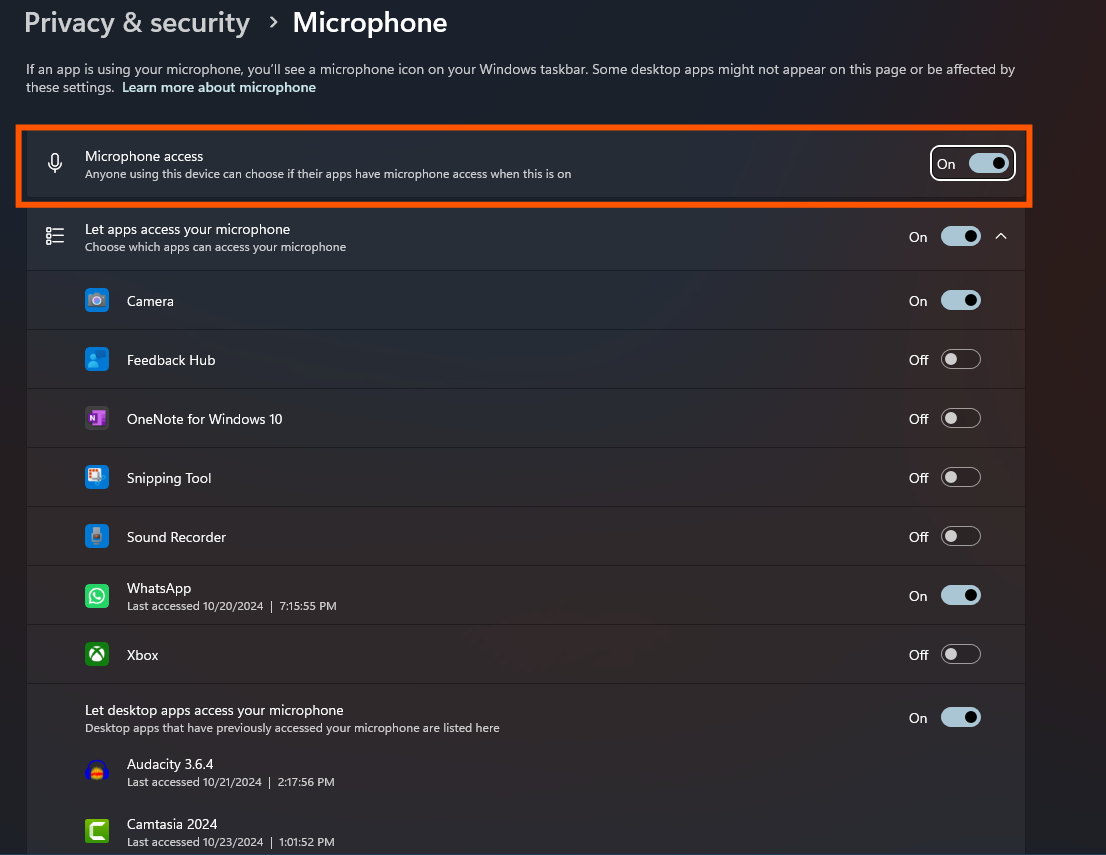Image resolution: width=1106 pixels, height=855 pixels.
Task: Toggle Let desktop apps access your microphone
Action: pyautogui.click(x=960, y=717)
